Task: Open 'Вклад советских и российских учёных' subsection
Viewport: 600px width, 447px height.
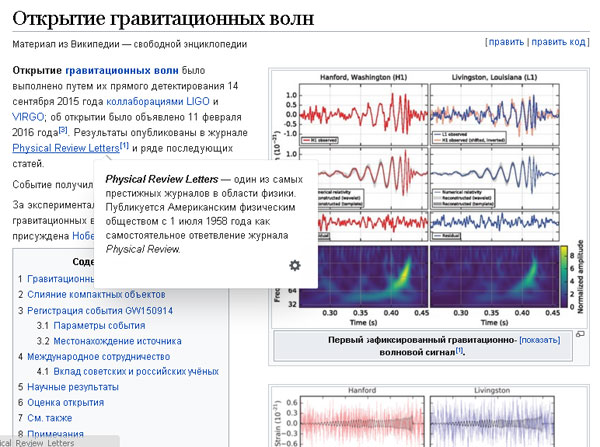Action: tap(136, 372)
